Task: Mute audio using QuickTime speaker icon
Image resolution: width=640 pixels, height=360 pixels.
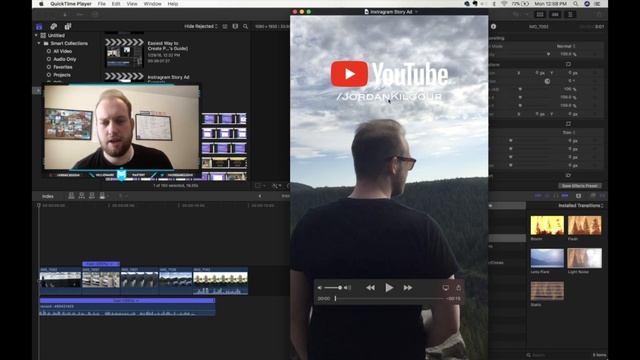Action: click(x=320, y=288)
